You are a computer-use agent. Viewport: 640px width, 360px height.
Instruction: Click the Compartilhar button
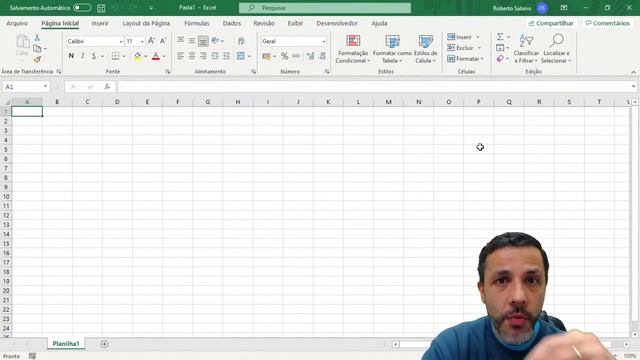551,24
